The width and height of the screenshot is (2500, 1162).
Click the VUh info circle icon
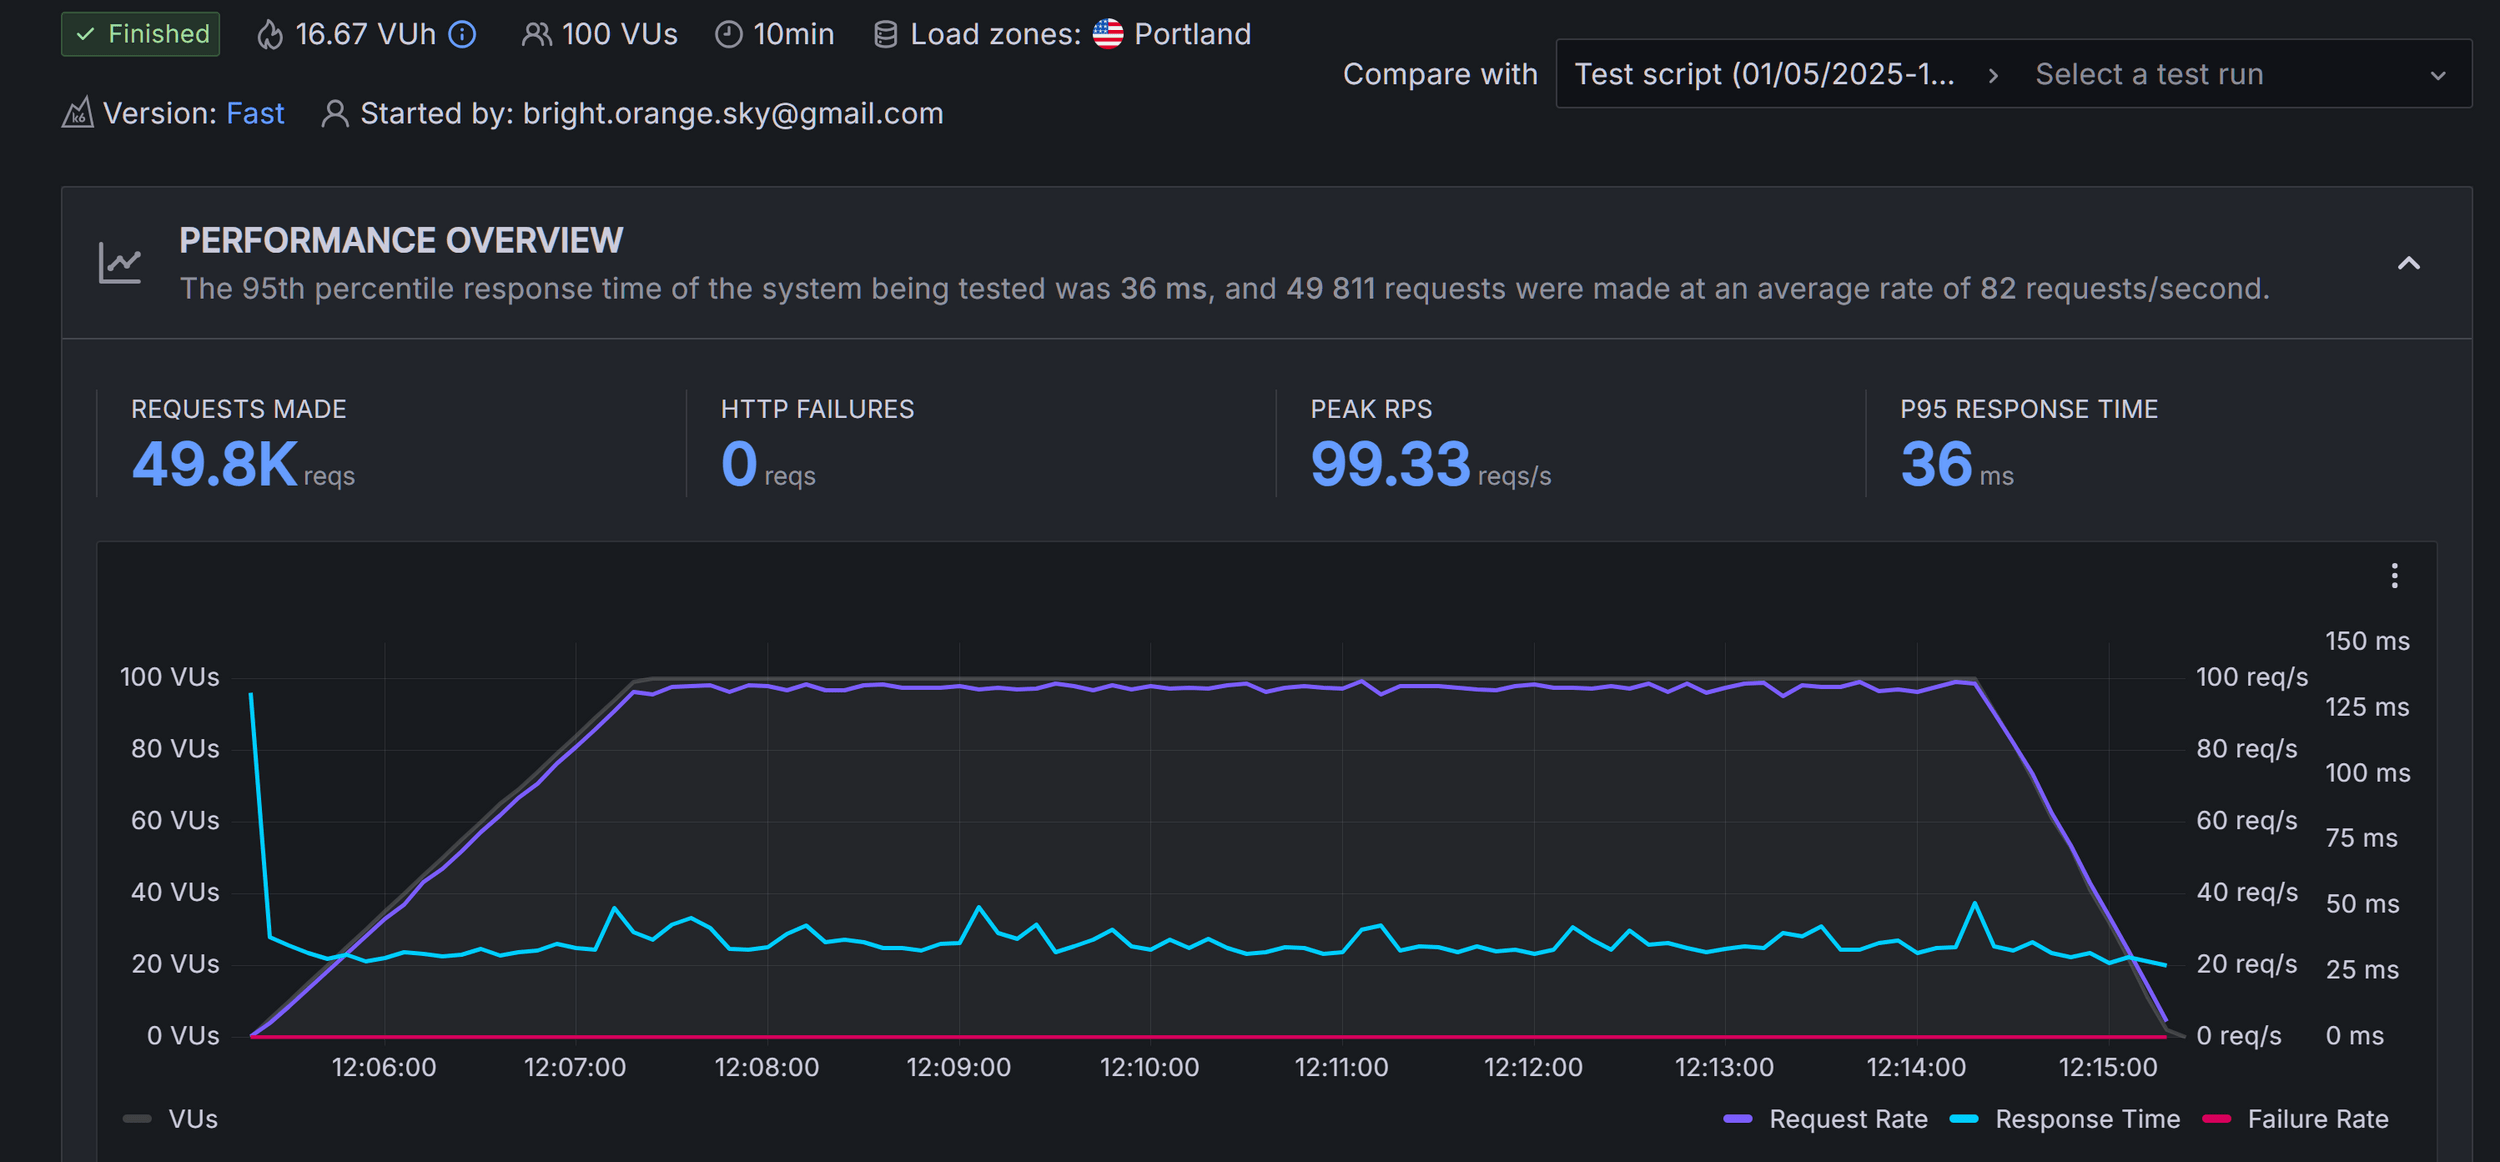462,35
